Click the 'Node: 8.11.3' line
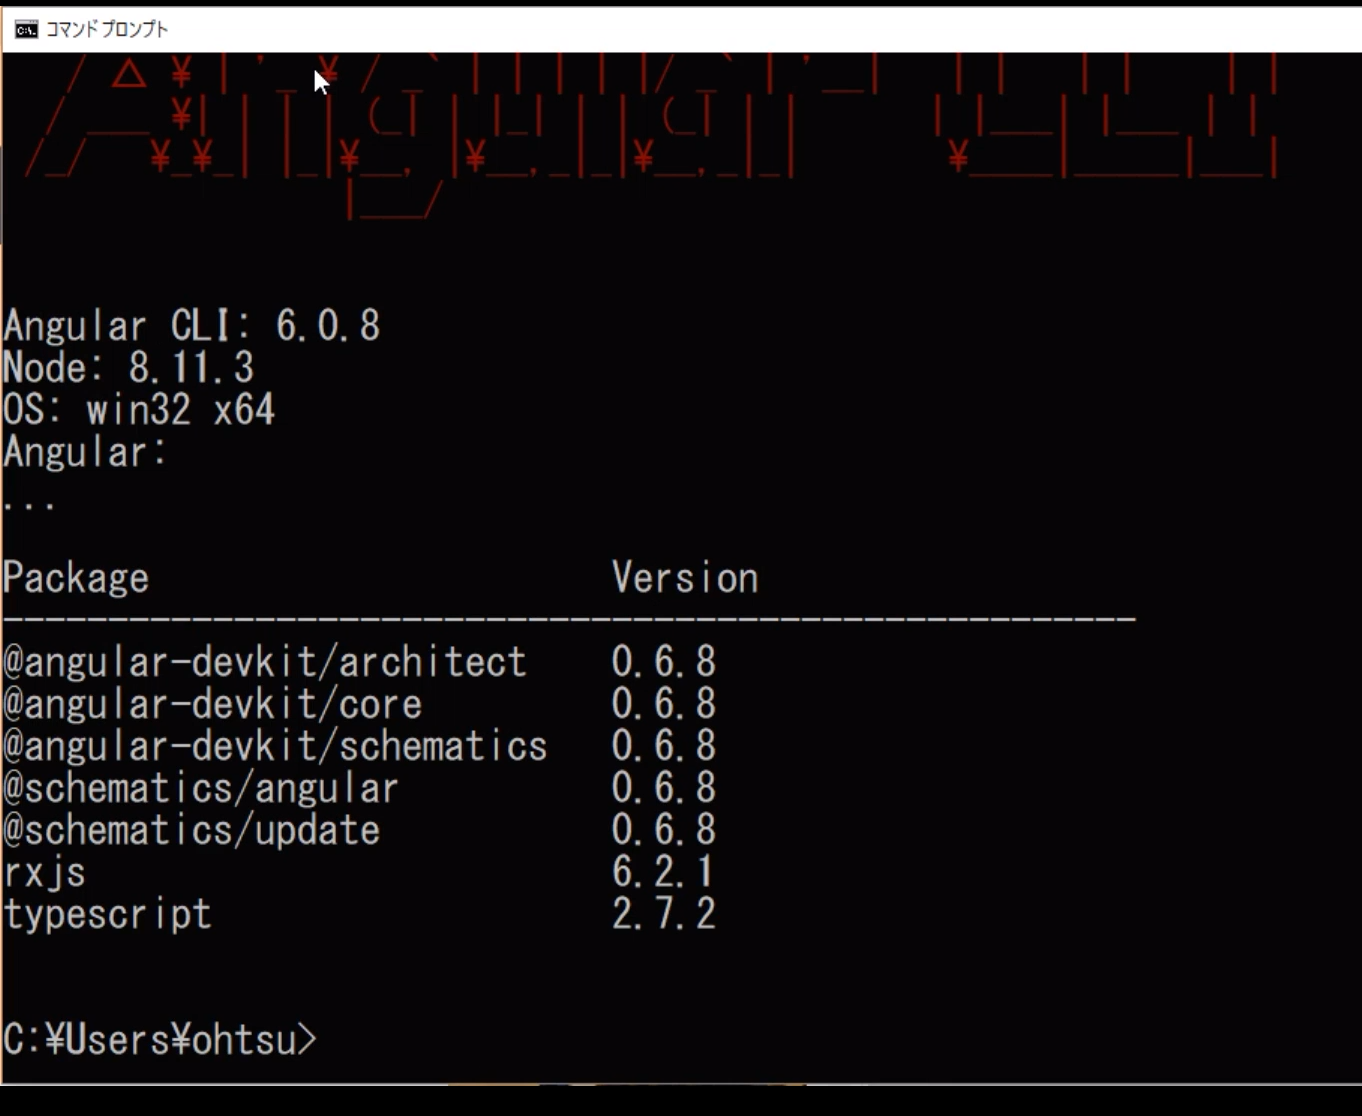Image resolution: width=1362 pixels, height=1116 pixels. 129,368
